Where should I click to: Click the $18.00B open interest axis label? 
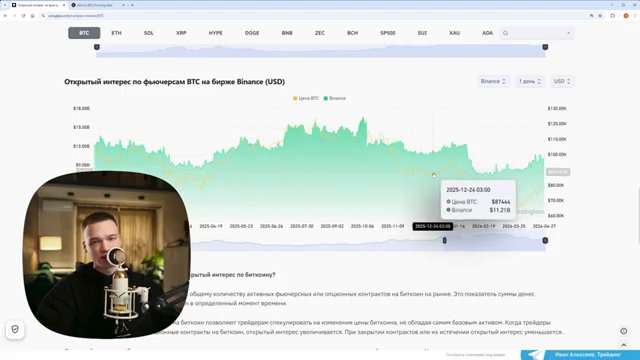pyautogui.click(x=81, y=109)
